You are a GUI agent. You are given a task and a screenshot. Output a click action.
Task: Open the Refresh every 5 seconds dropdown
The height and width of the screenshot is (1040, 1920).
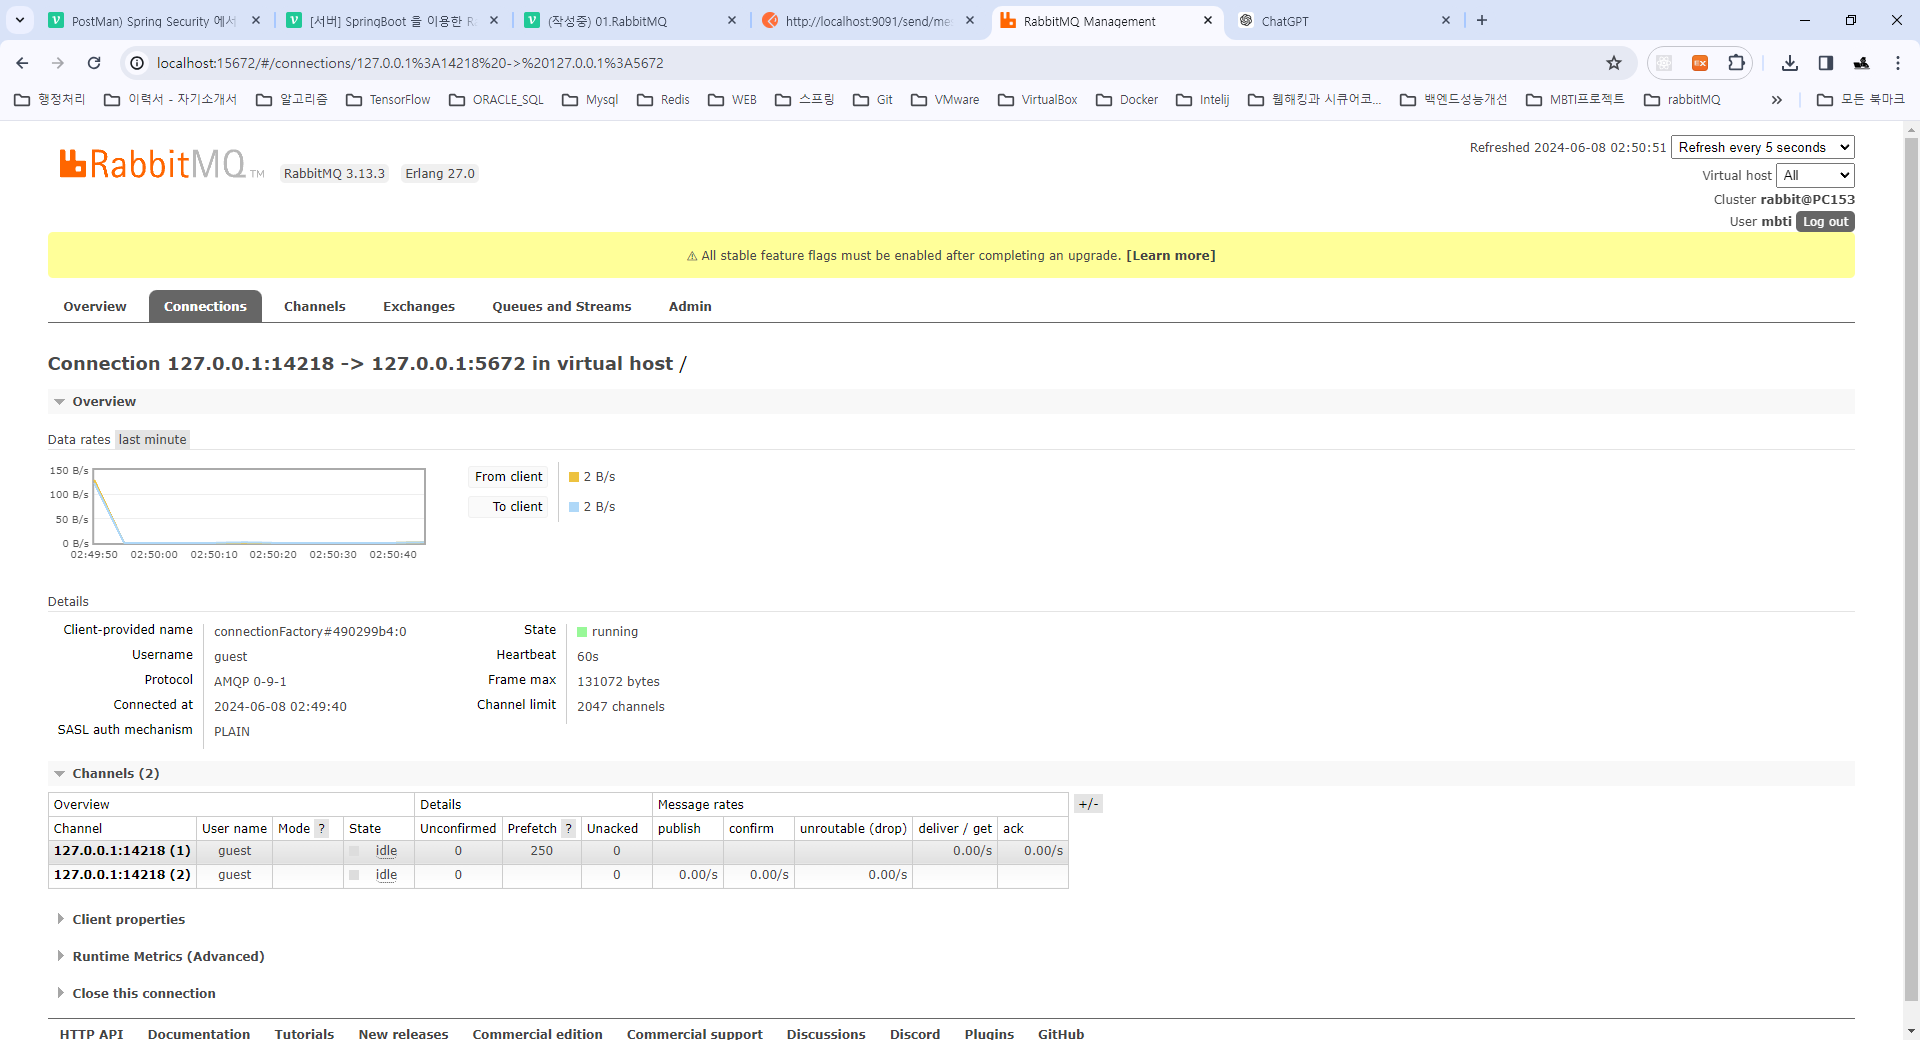[1763, 147]
